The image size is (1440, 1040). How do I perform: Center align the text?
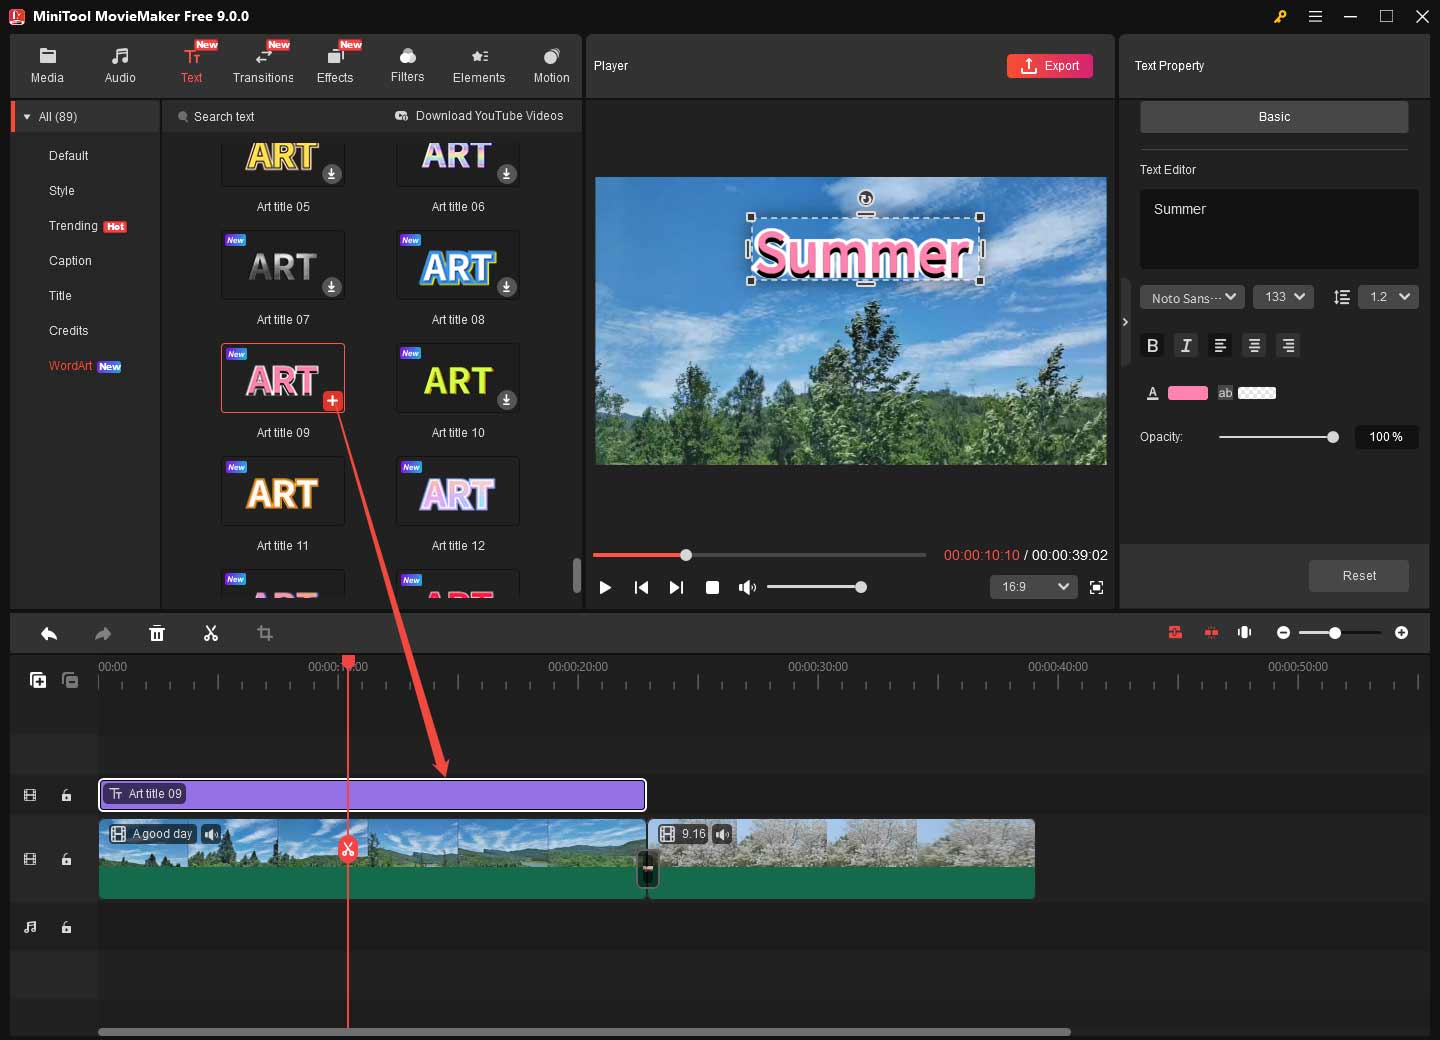[1254, 345]
